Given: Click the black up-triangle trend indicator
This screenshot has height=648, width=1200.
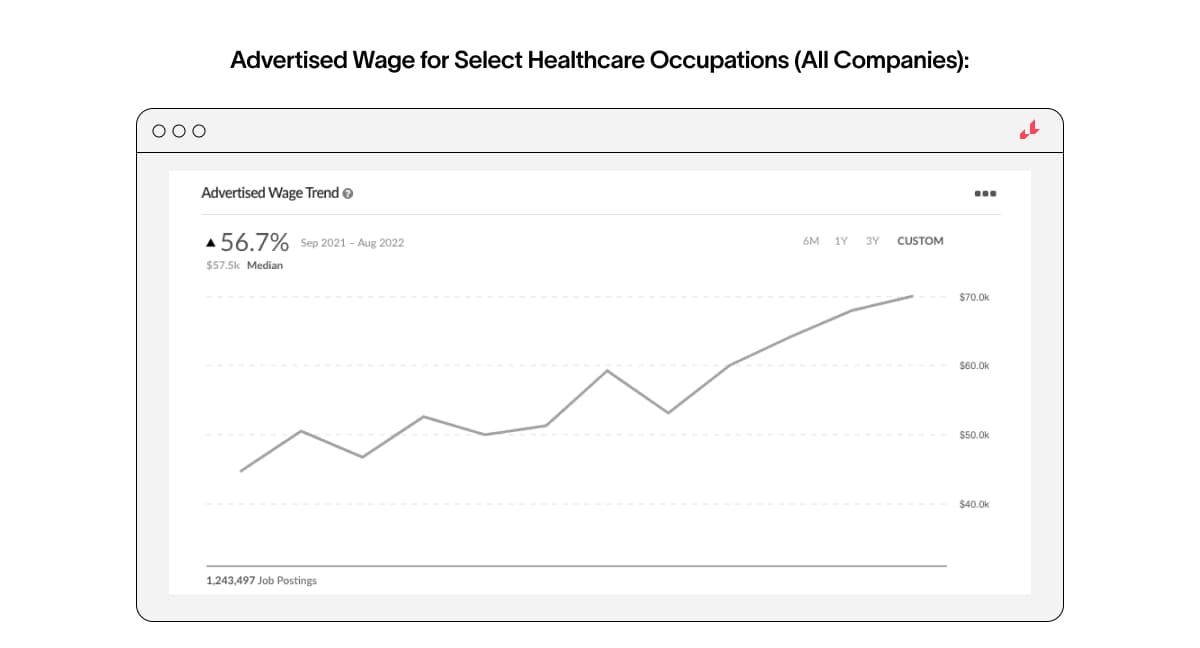Looking at the screenshot, I should click(x=210, y=242).
